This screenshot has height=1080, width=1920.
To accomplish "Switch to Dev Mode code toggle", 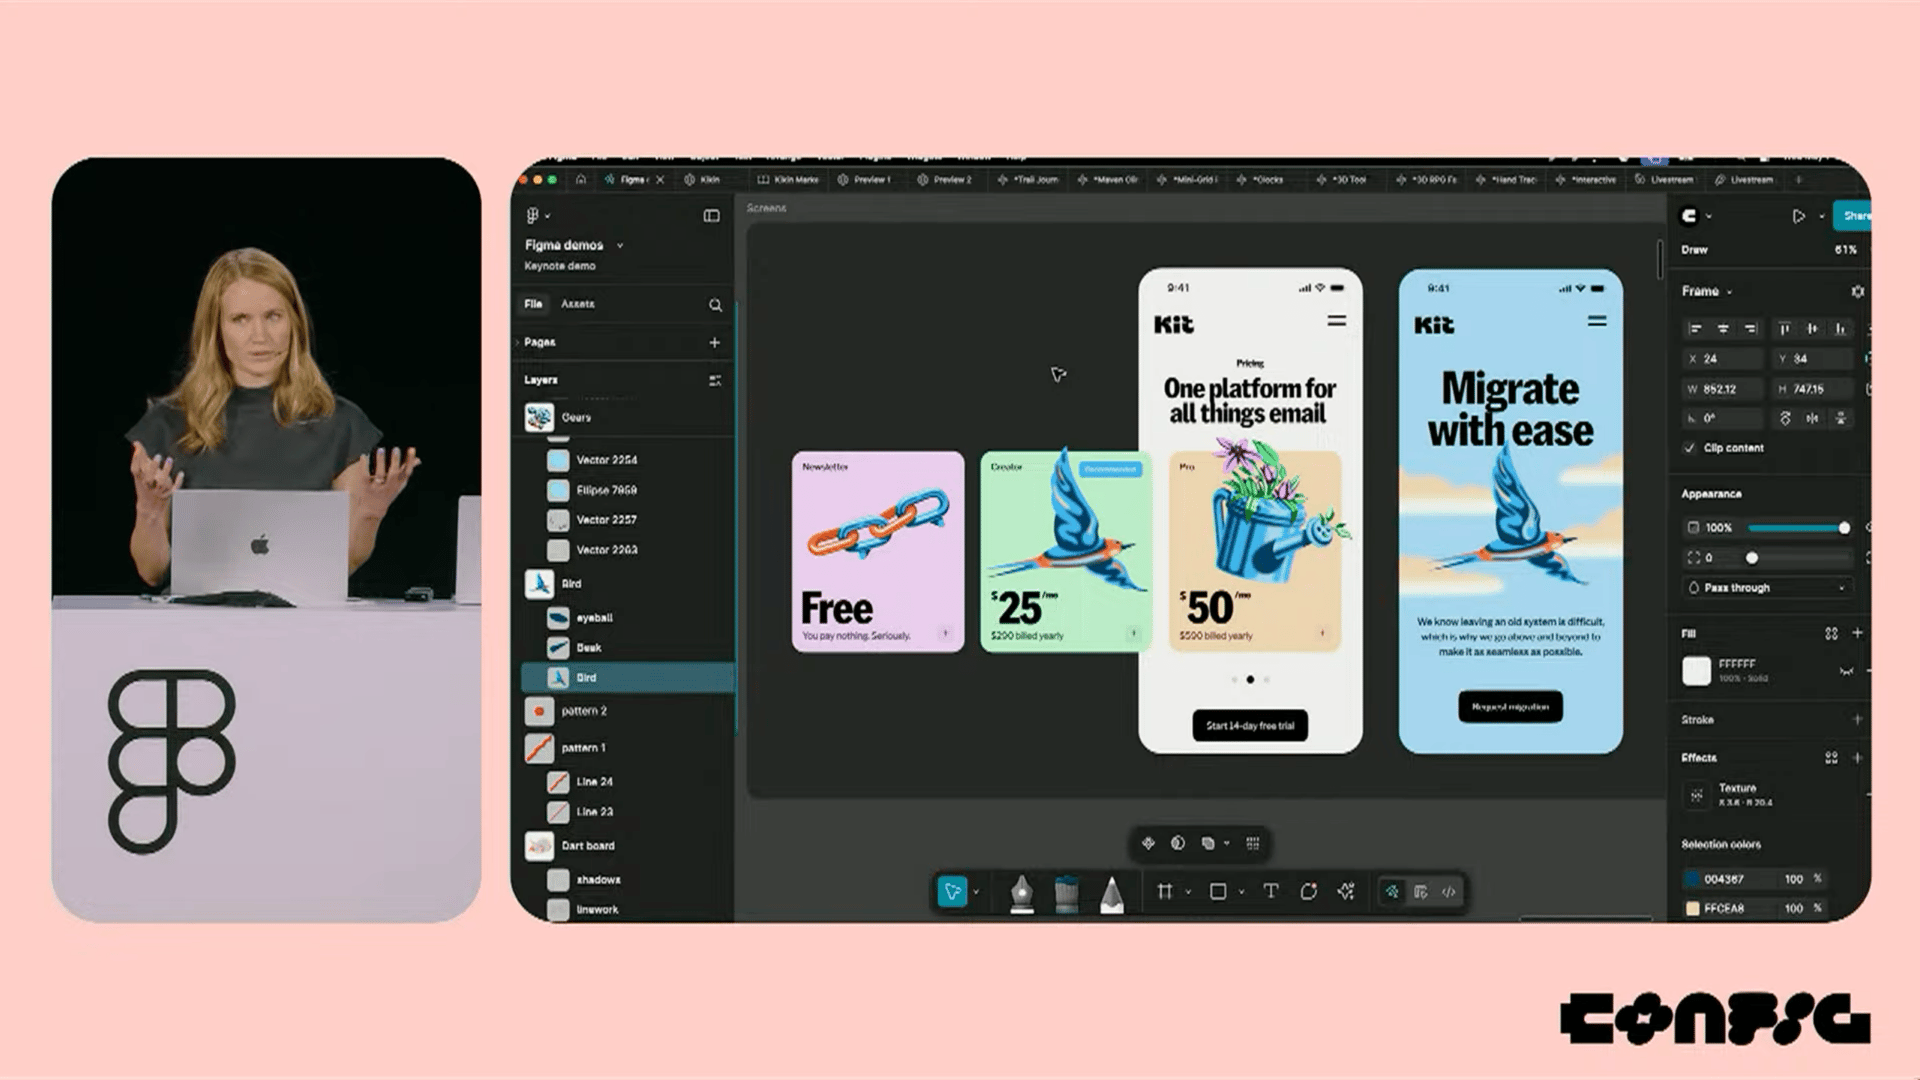I will [x=1449, y=891].
